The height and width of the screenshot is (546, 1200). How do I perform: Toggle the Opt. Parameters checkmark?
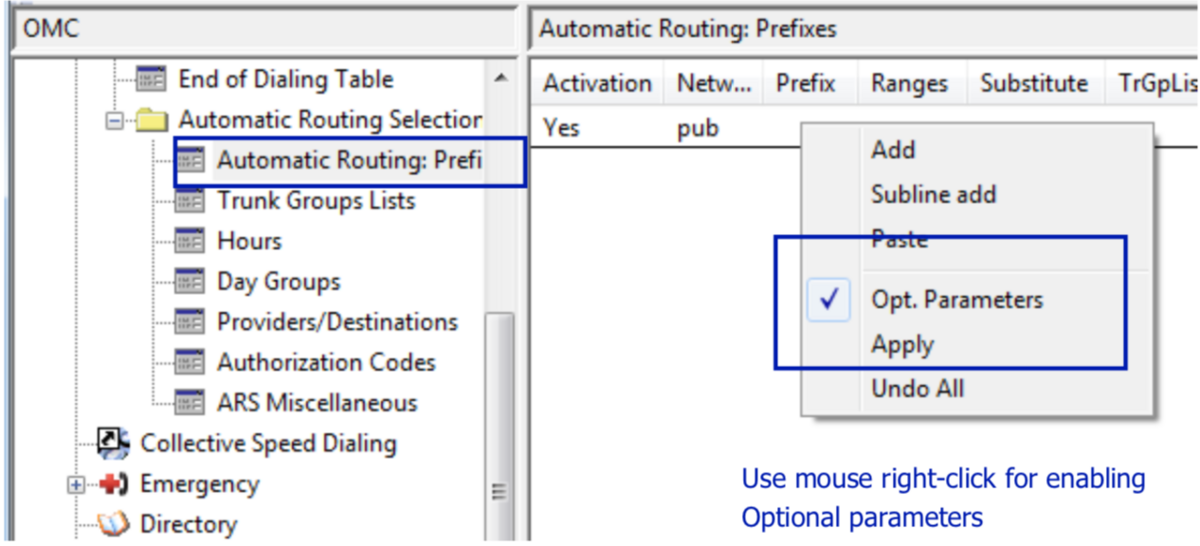tap(829, 300)
